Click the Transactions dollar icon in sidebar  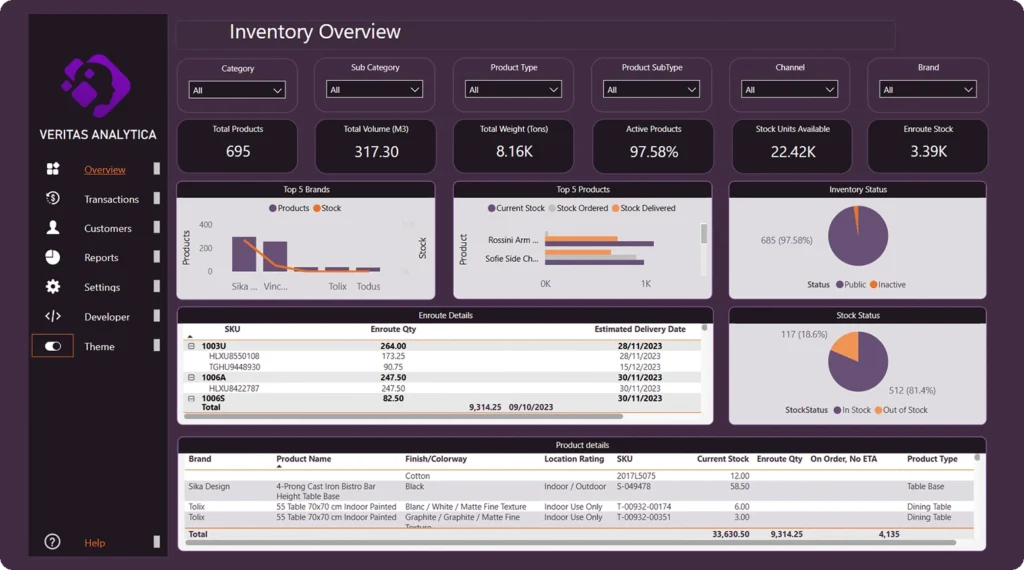(x=53, y=199)
